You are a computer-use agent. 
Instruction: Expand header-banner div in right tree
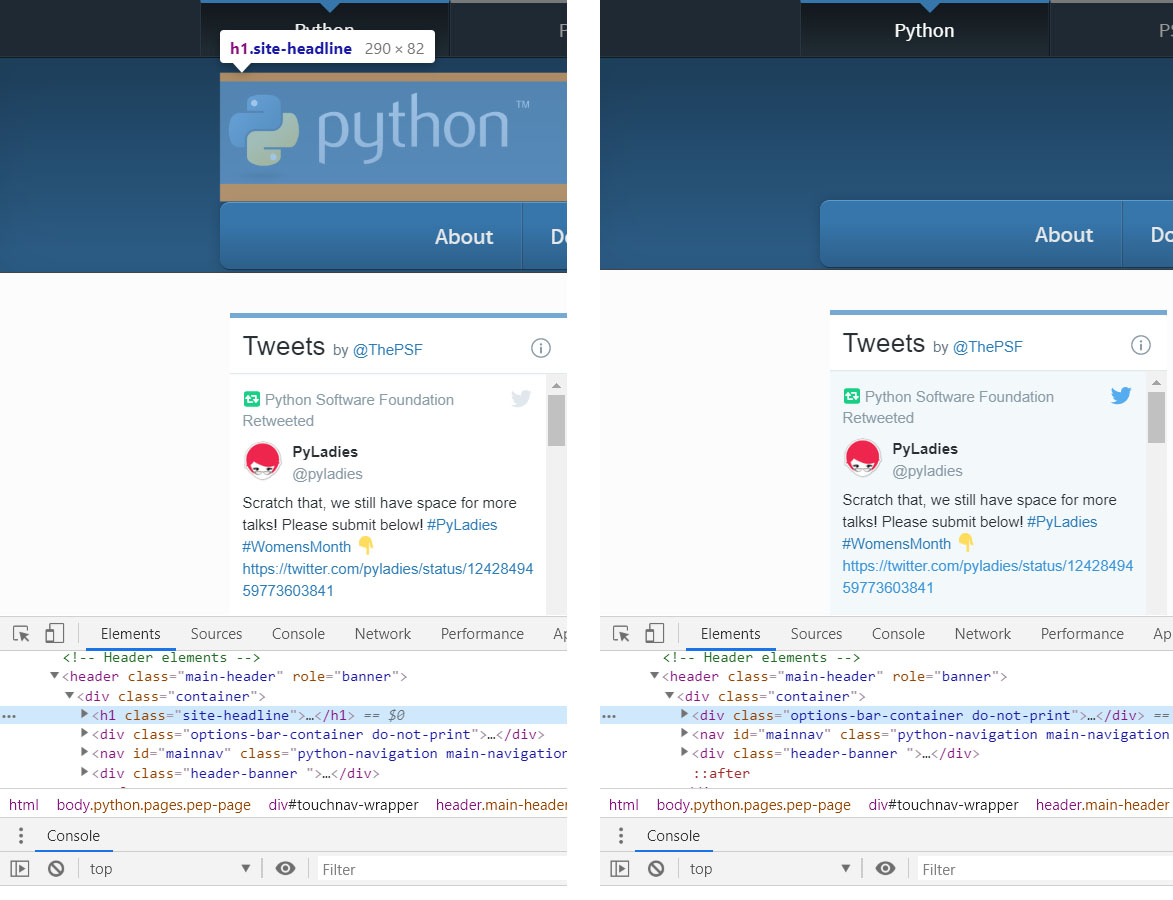click(684, 753)
